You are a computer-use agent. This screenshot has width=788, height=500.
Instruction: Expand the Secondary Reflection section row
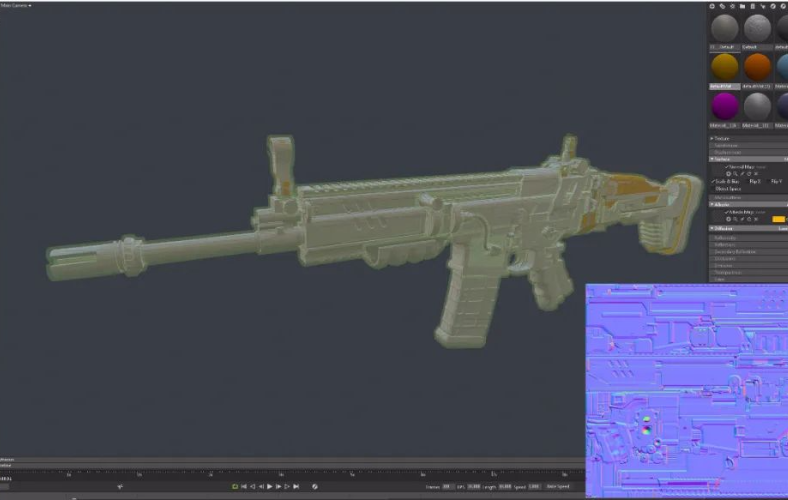click(x=748, y=251)
